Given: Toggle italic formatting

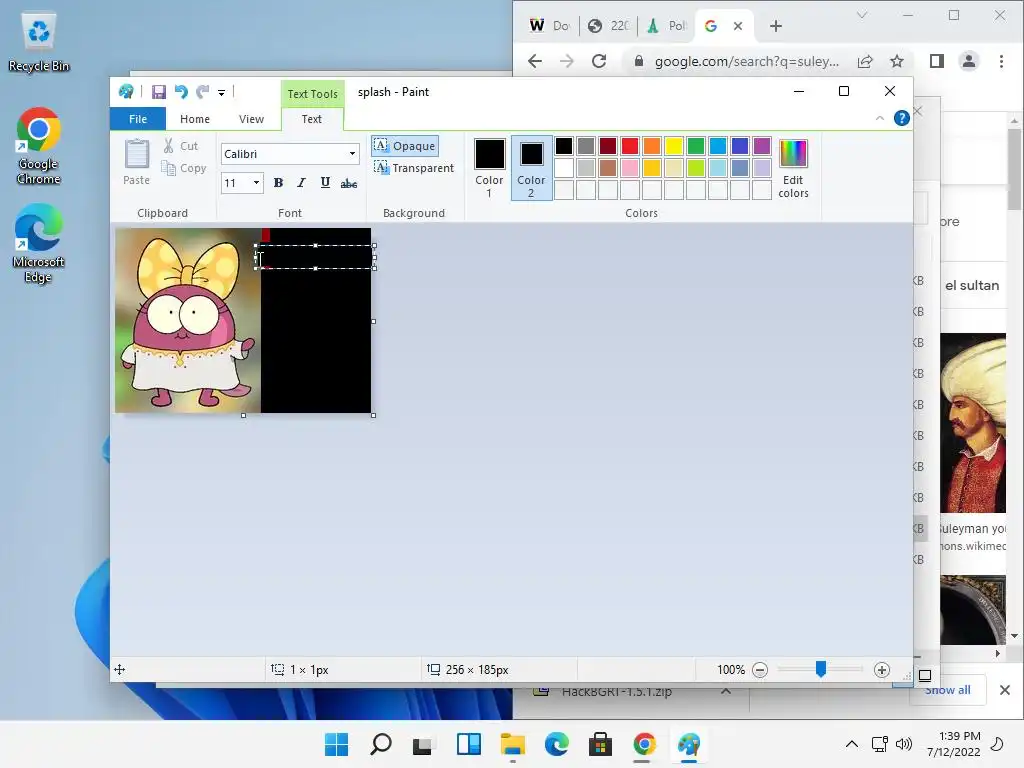Looking at the screenshot, I should [301, 183].
